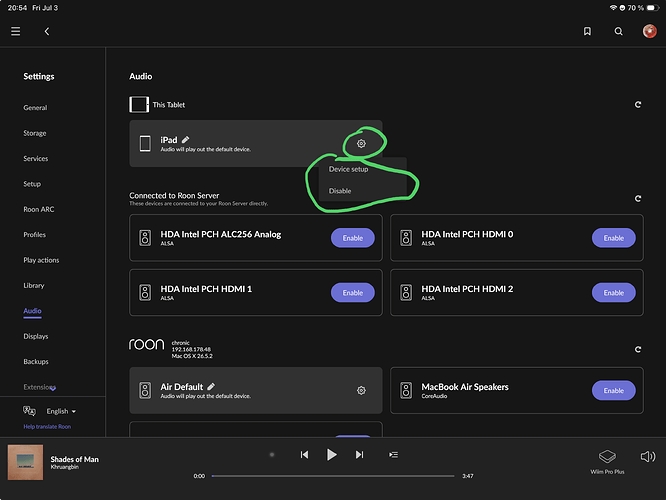Open Displays settings section
This screenshot has height=500, width=666.
(x=36, y=336)
